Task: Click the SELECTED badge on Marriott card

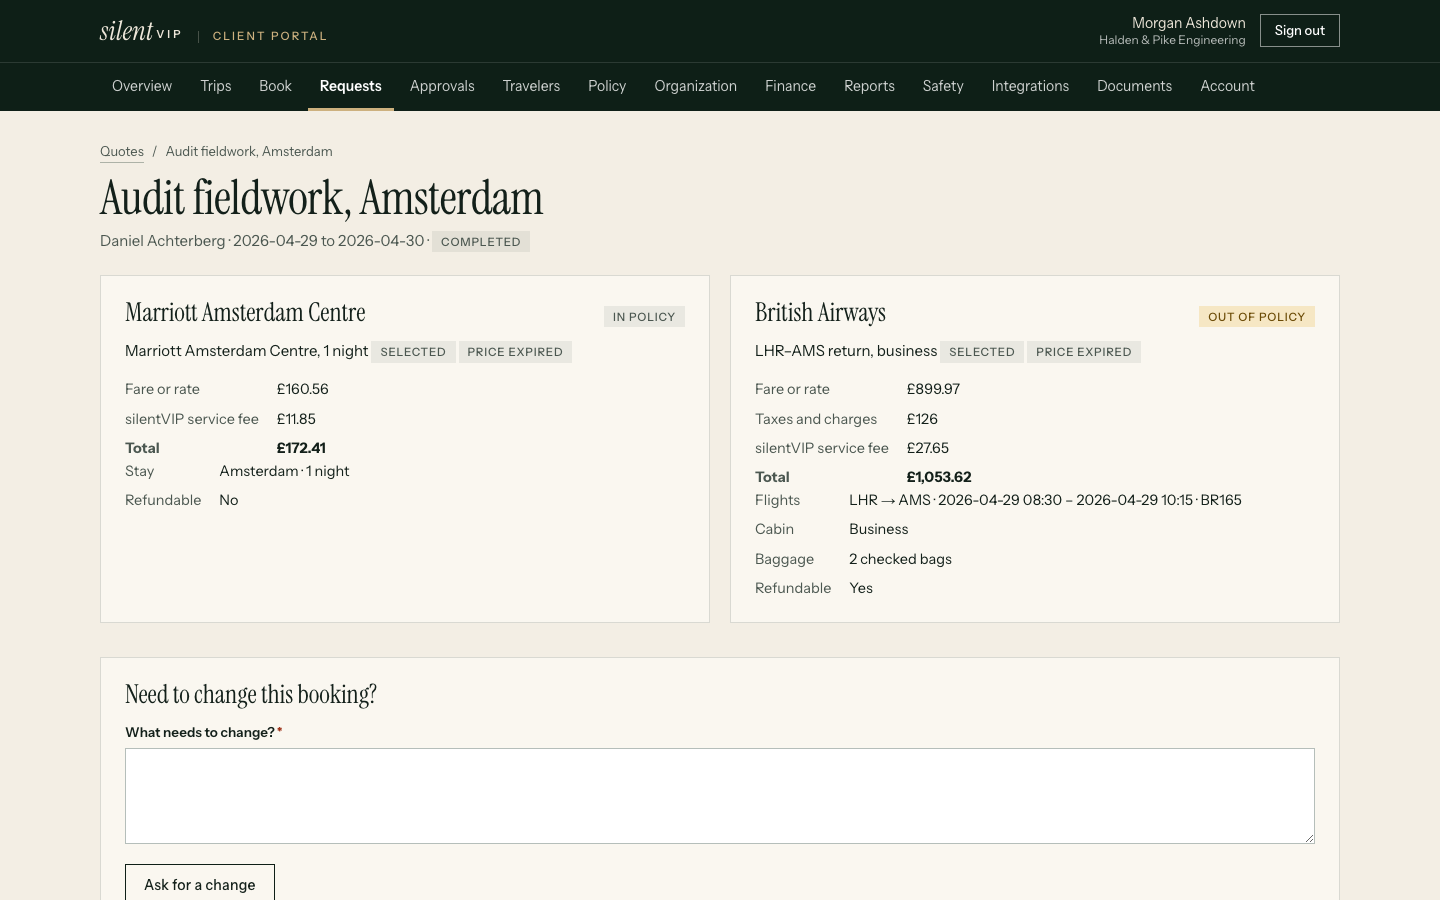Action: pyautogui.click(x=413, y=352)
